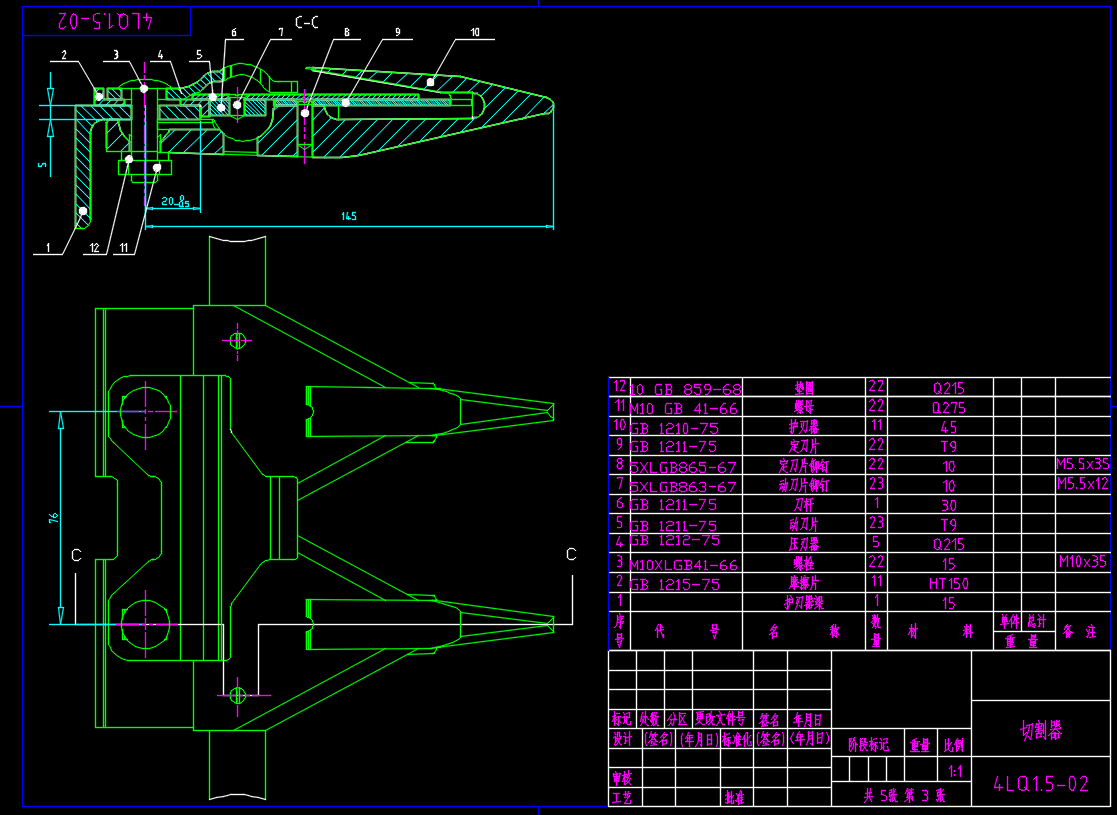Click the part name 垫圈 in row 12
The height and width of the screenshot is (815, 1117).
click(x=804, y=388)
